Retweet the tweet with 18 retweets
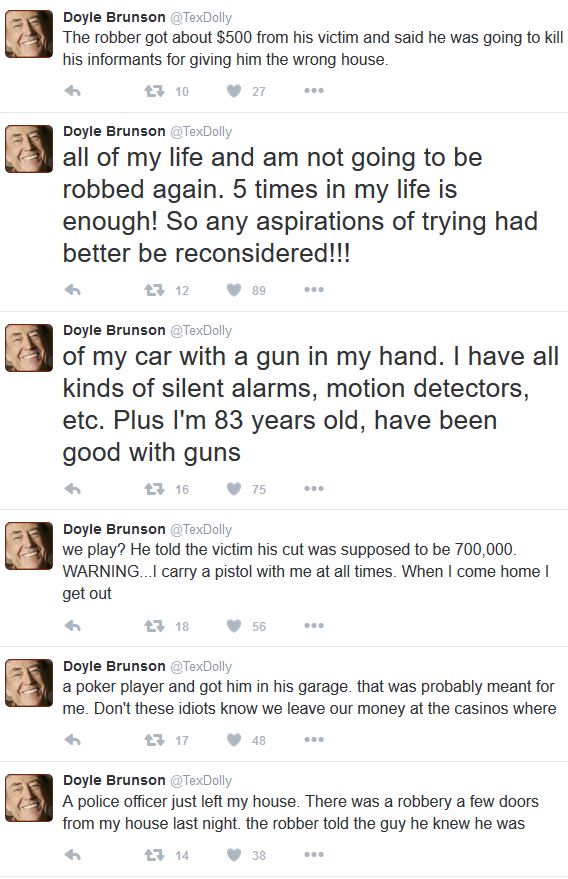The image size is (568, 879). pos(154,626)
